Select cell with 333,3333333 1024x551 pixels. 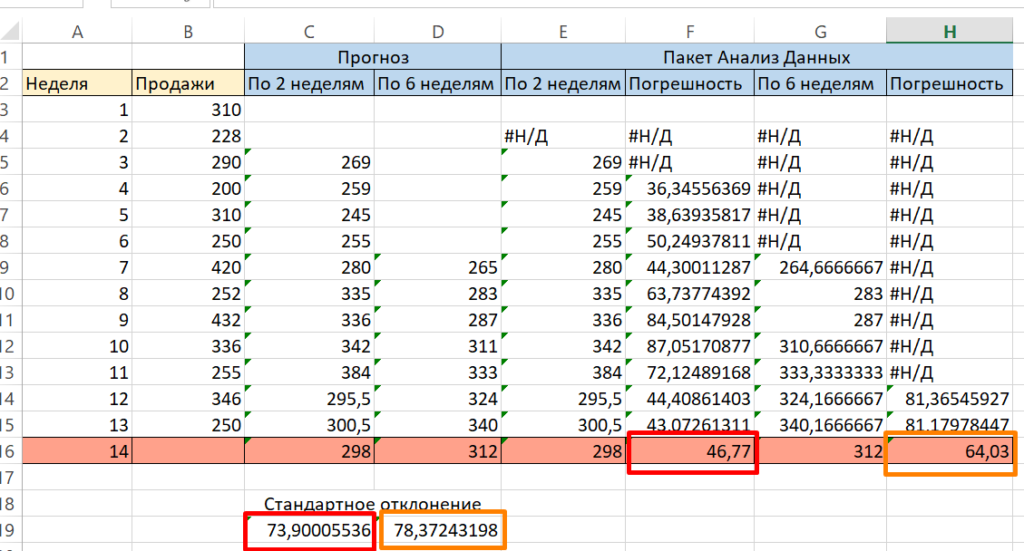(x=820, y=372)
